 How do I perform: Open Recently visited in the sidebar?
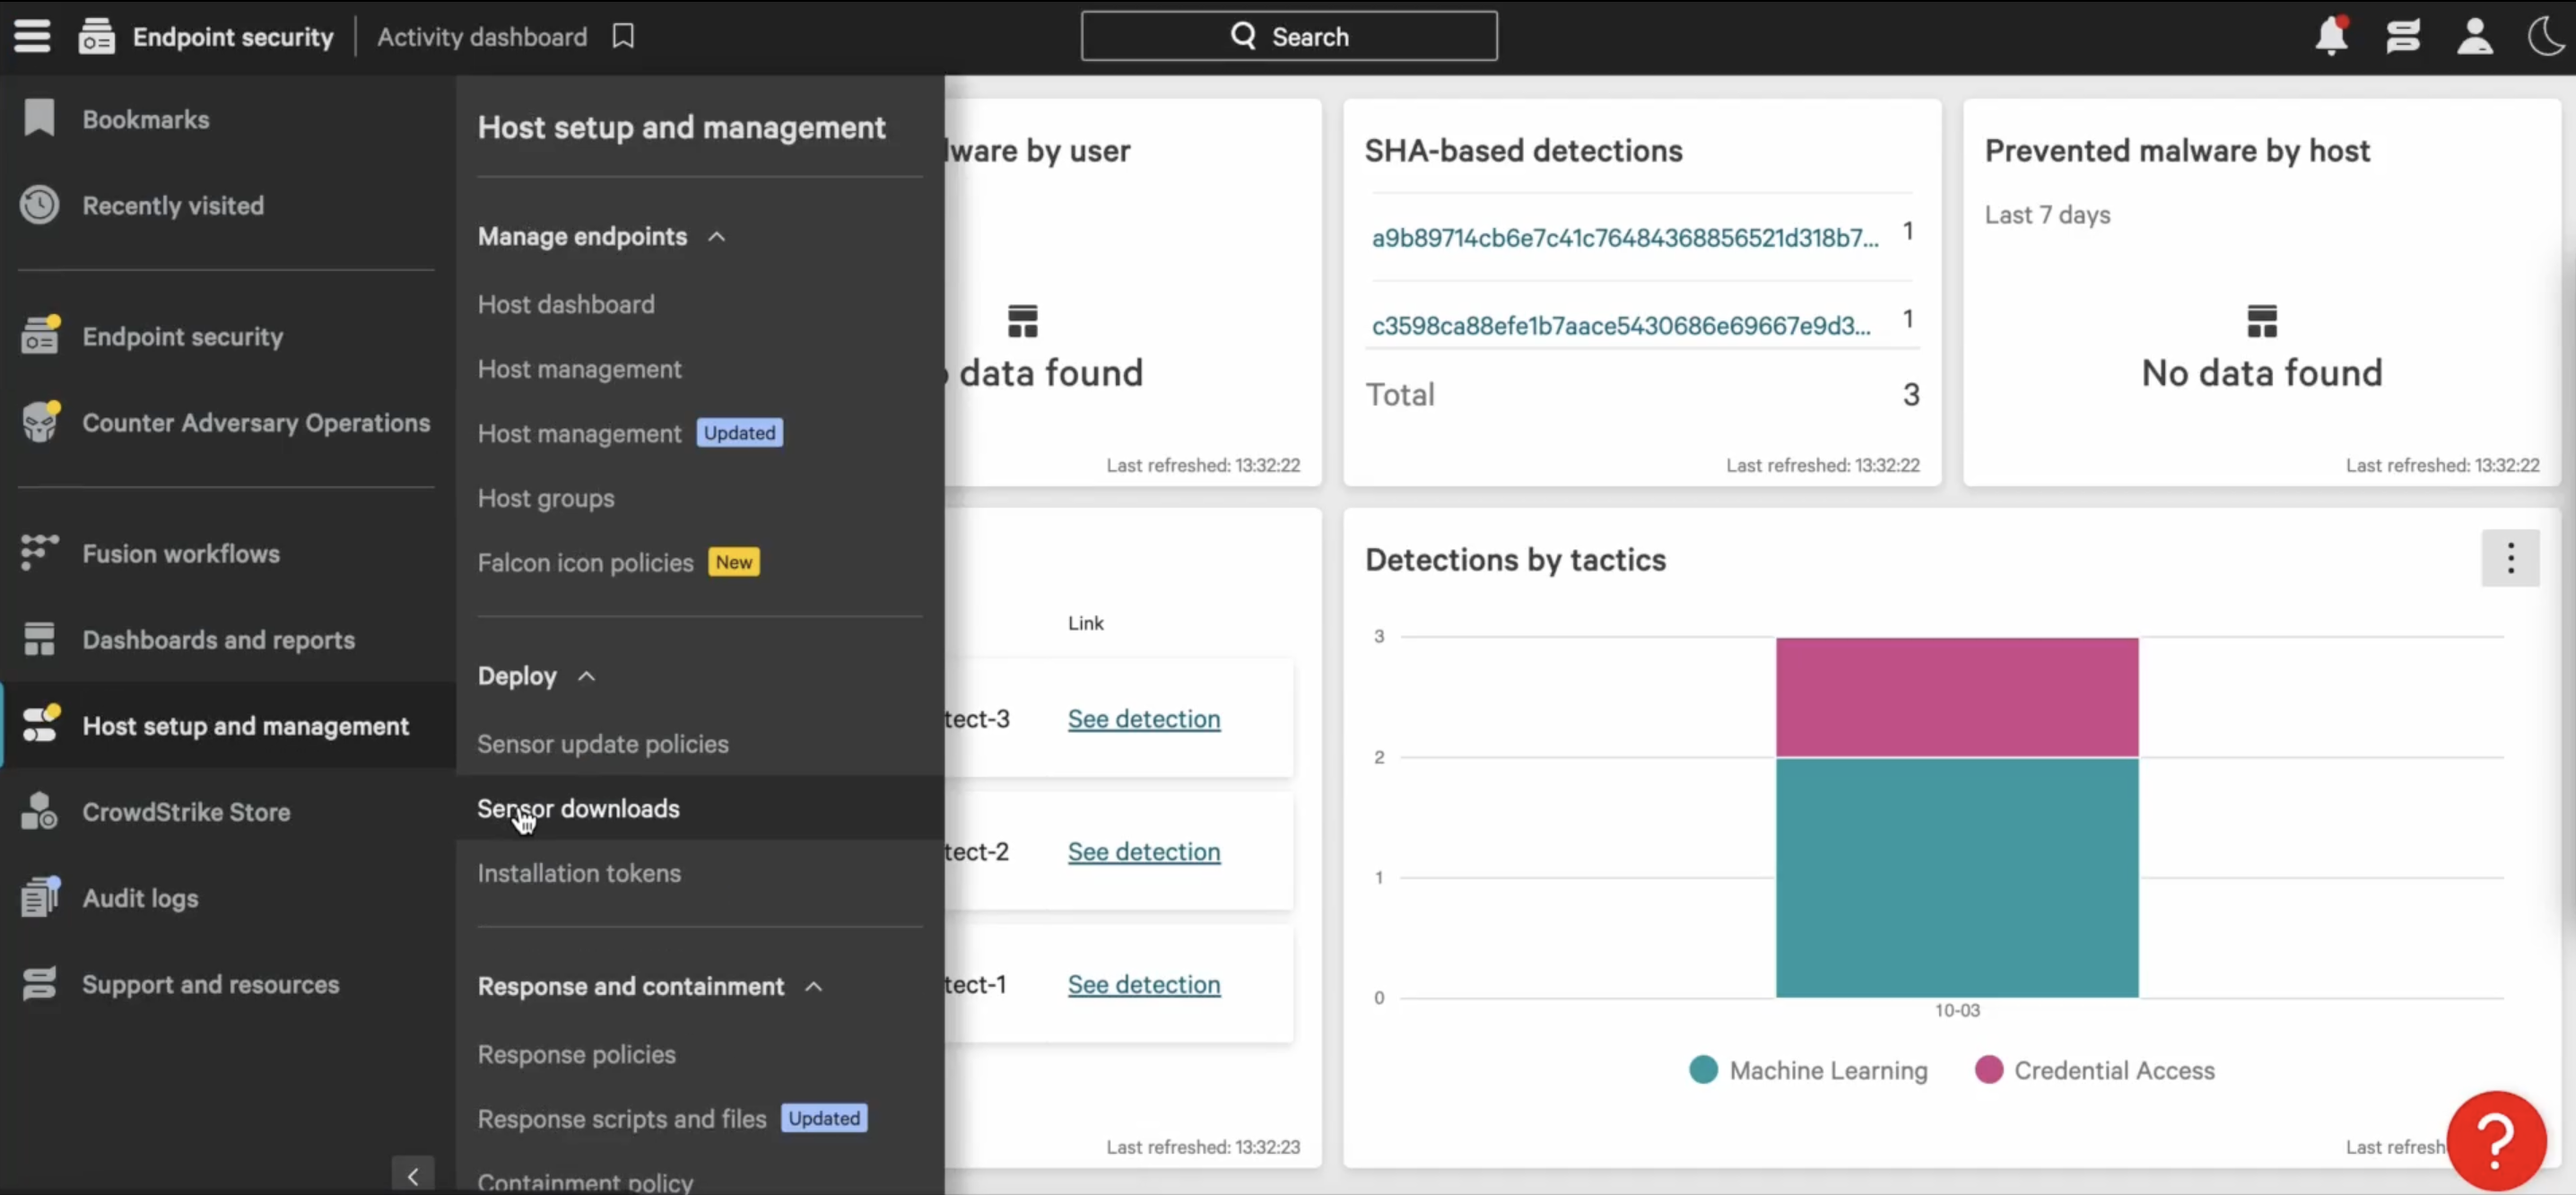[x=173, y=205]
